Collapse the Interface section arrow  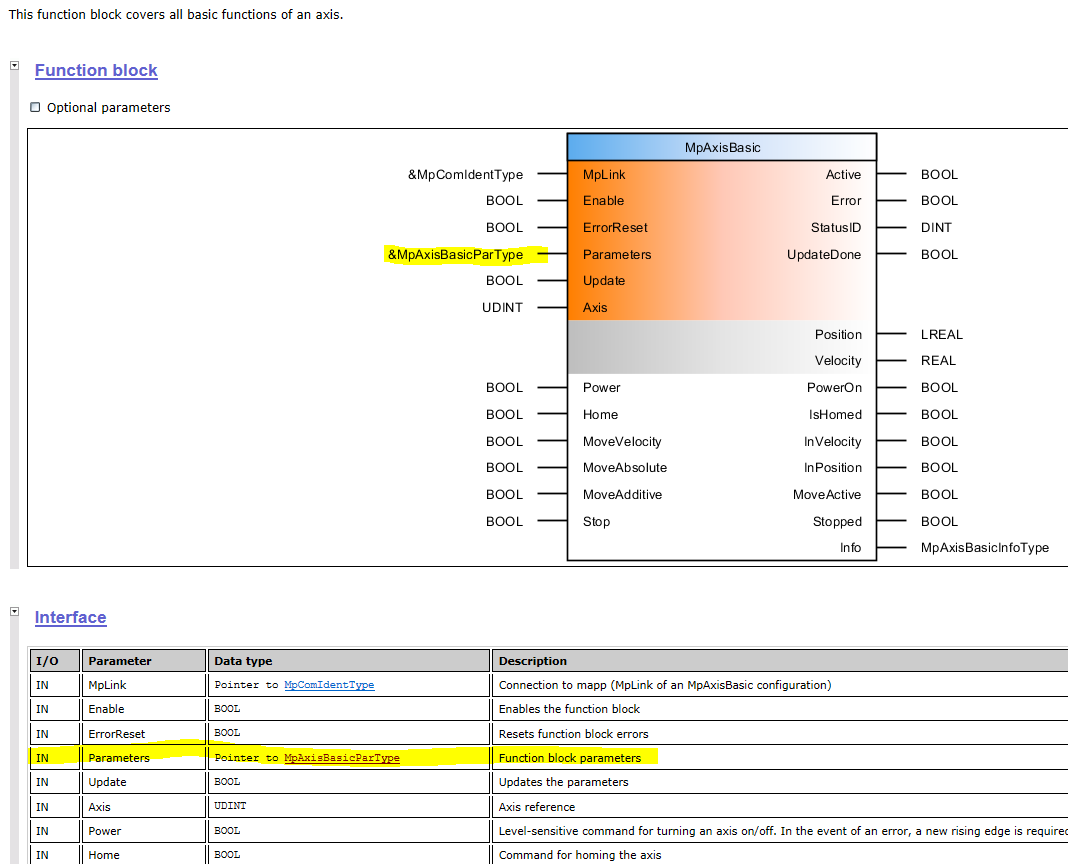14,611
